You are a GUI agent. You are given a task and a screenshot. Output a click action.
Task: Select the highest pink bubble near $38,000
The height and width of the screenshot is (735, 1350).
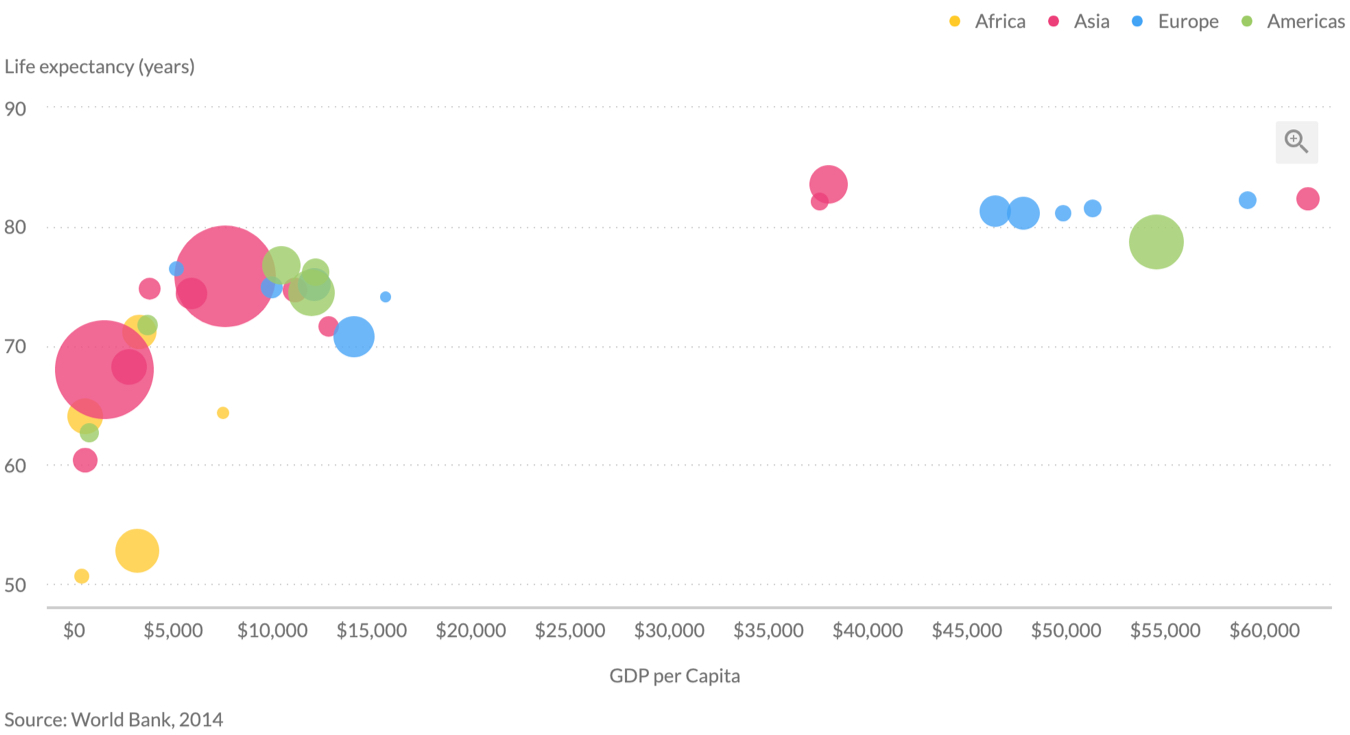pos(829,184)
